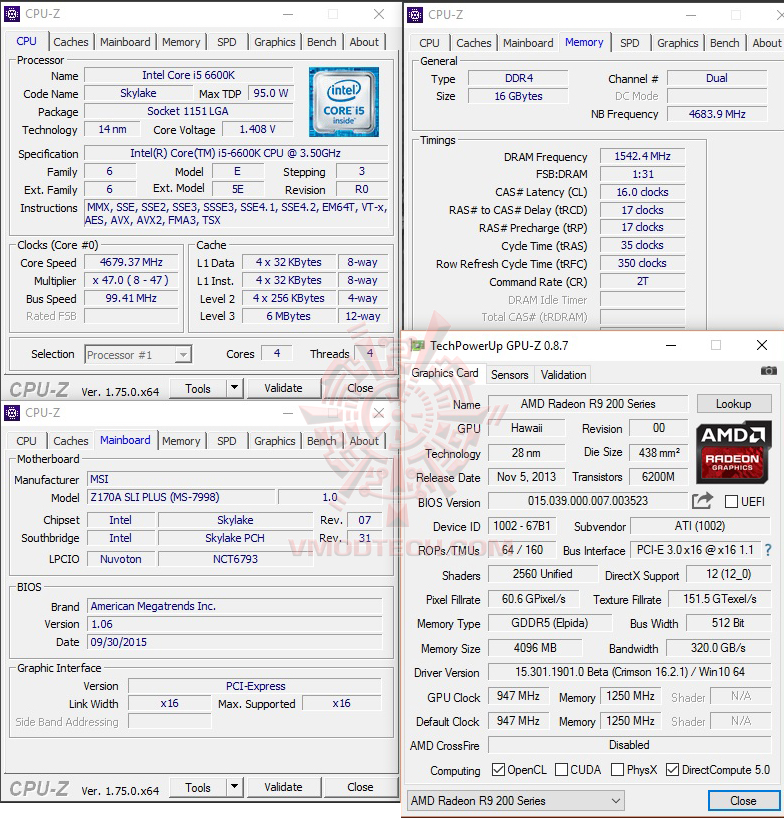Click Tools button in Mainboard window
This screenshot has height=818, width=784.
click(198, 786)
